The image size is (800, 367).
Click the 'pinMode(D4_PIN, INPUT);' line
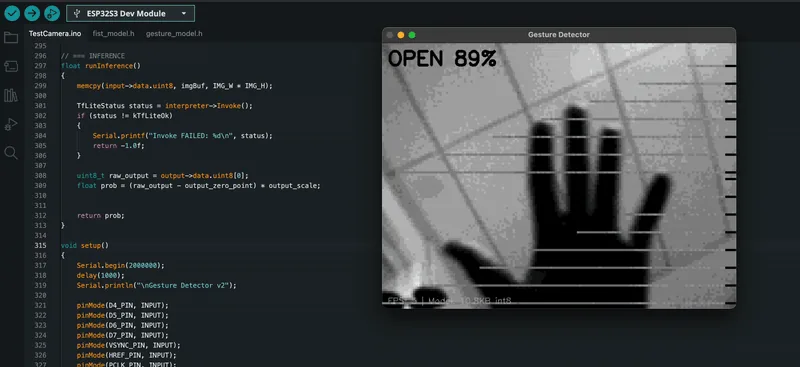click(x=122, y=305)
